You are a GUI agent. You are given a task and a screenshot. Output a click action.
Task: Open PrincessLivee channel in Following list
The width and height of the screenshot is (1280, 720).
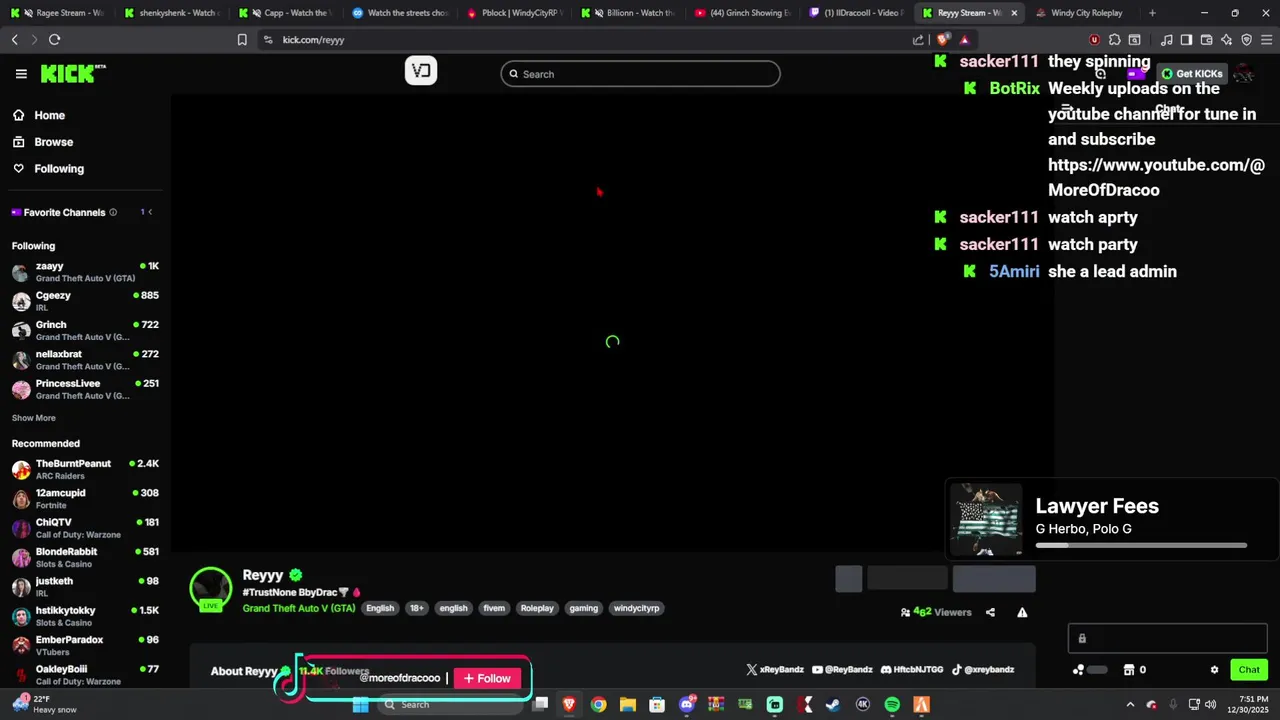click(x=85, y=389)
